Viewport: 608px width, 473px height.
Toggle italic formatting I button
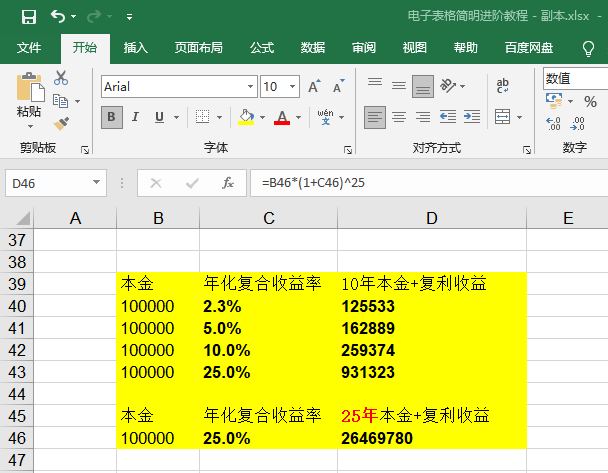(x=135, y=117)
